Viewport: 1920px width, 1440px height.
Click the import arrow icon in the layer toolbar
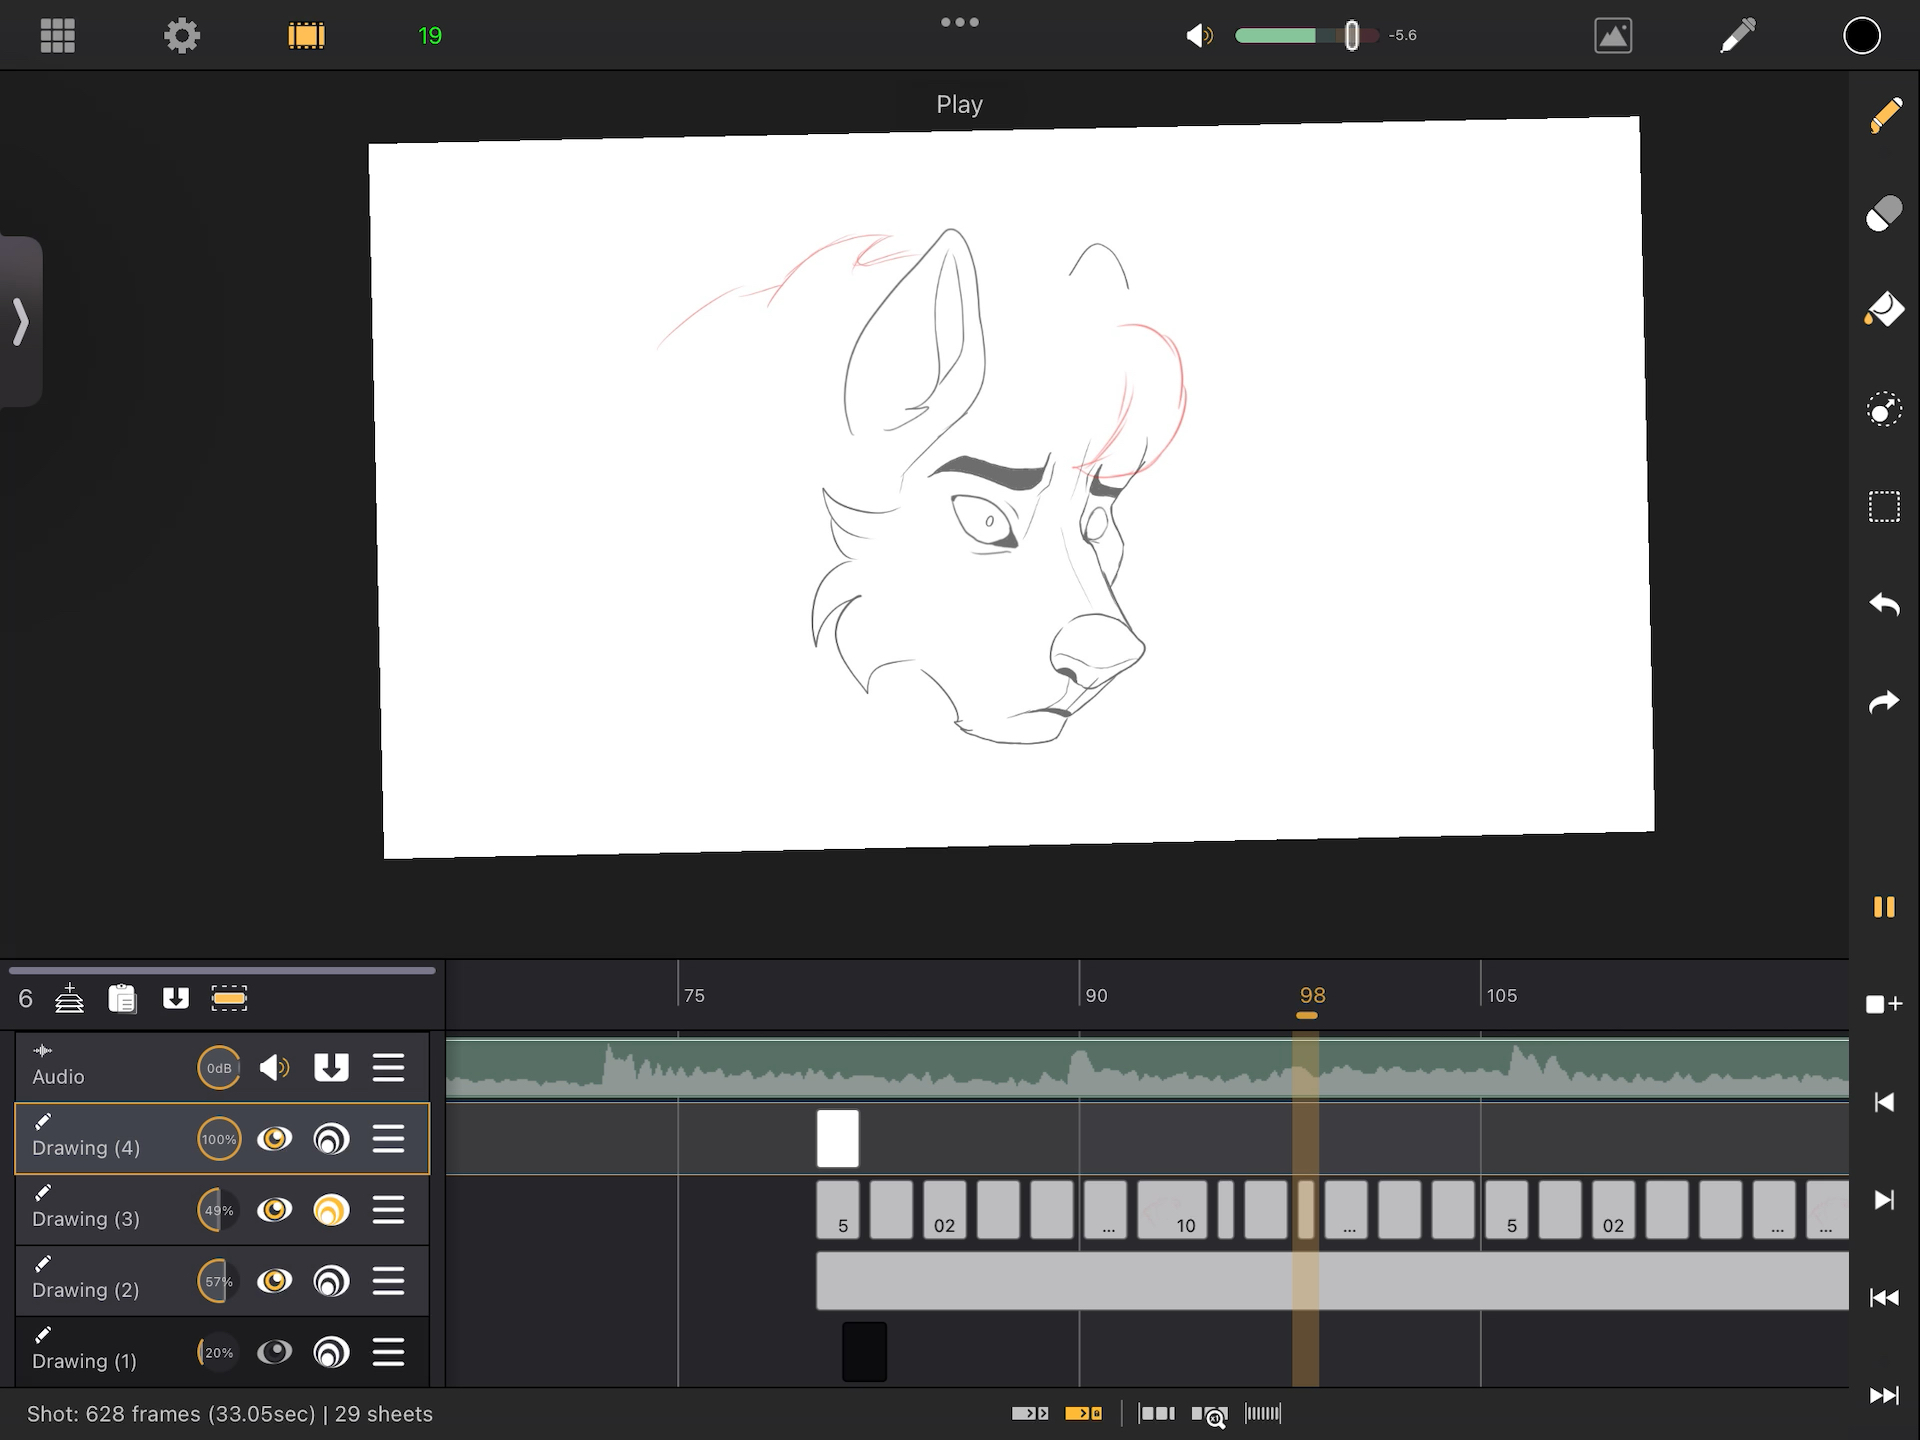[176, 998]
